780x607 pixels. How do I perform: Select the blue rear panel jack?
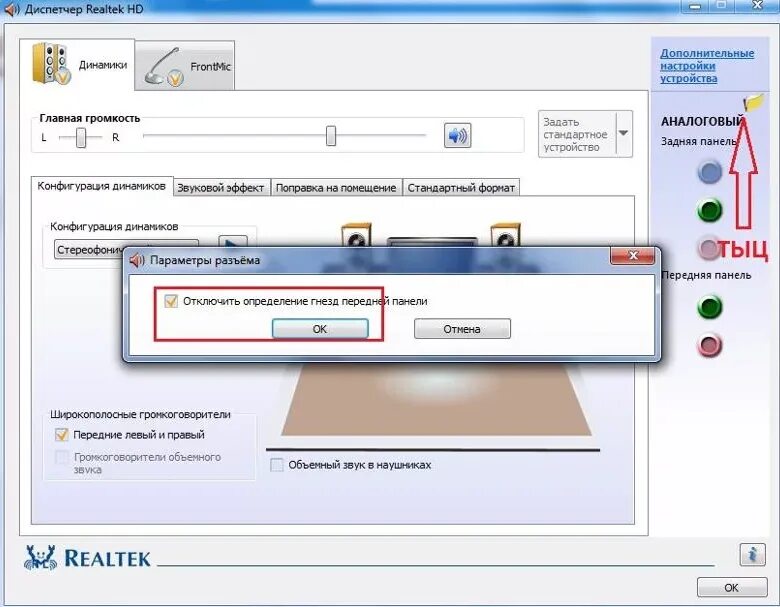click(x=709, y=172)
